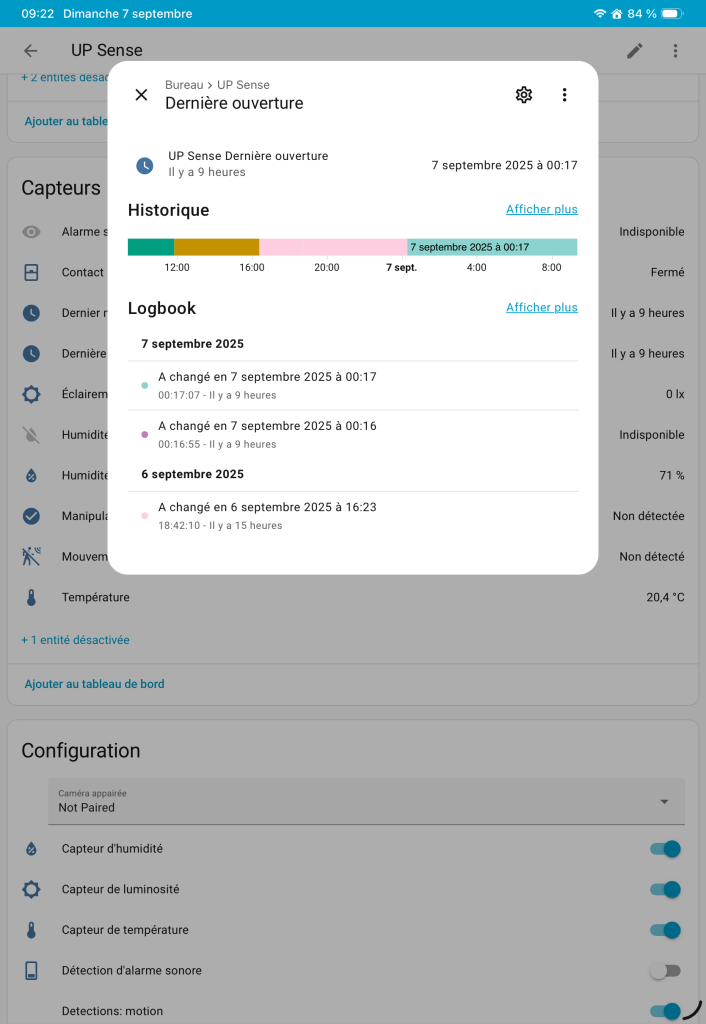706x1024 pixels.
Task: Click the thermometer icon next to Température
Action: (31, 598)
